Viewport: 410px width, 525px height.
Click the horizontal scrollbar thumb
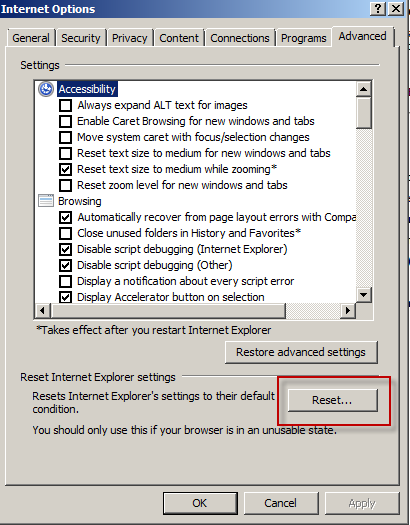168,310
